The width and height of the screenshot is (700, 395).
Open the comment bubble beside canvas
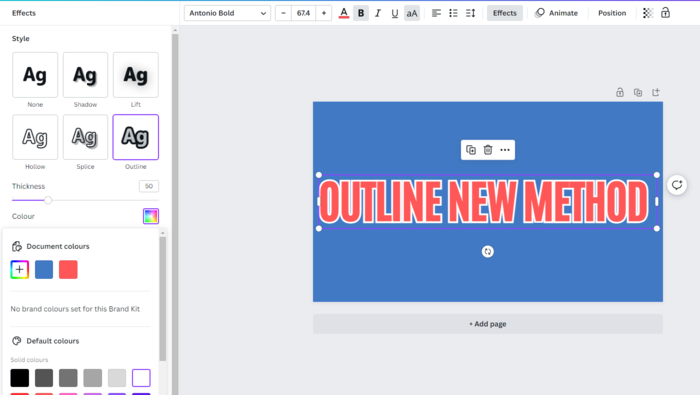[x=677, y=185]
